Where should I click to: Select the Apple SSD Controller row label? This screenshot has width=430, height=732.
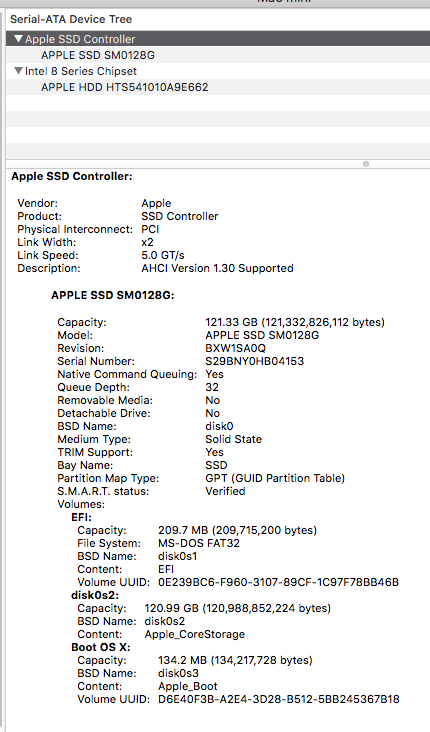click(80, 39)
